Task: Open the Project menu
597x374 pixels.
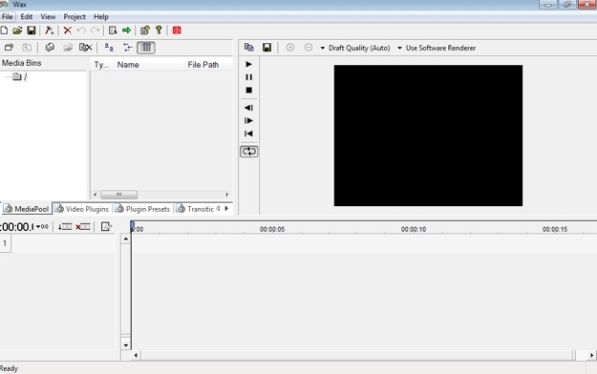Action: [74, 17]
